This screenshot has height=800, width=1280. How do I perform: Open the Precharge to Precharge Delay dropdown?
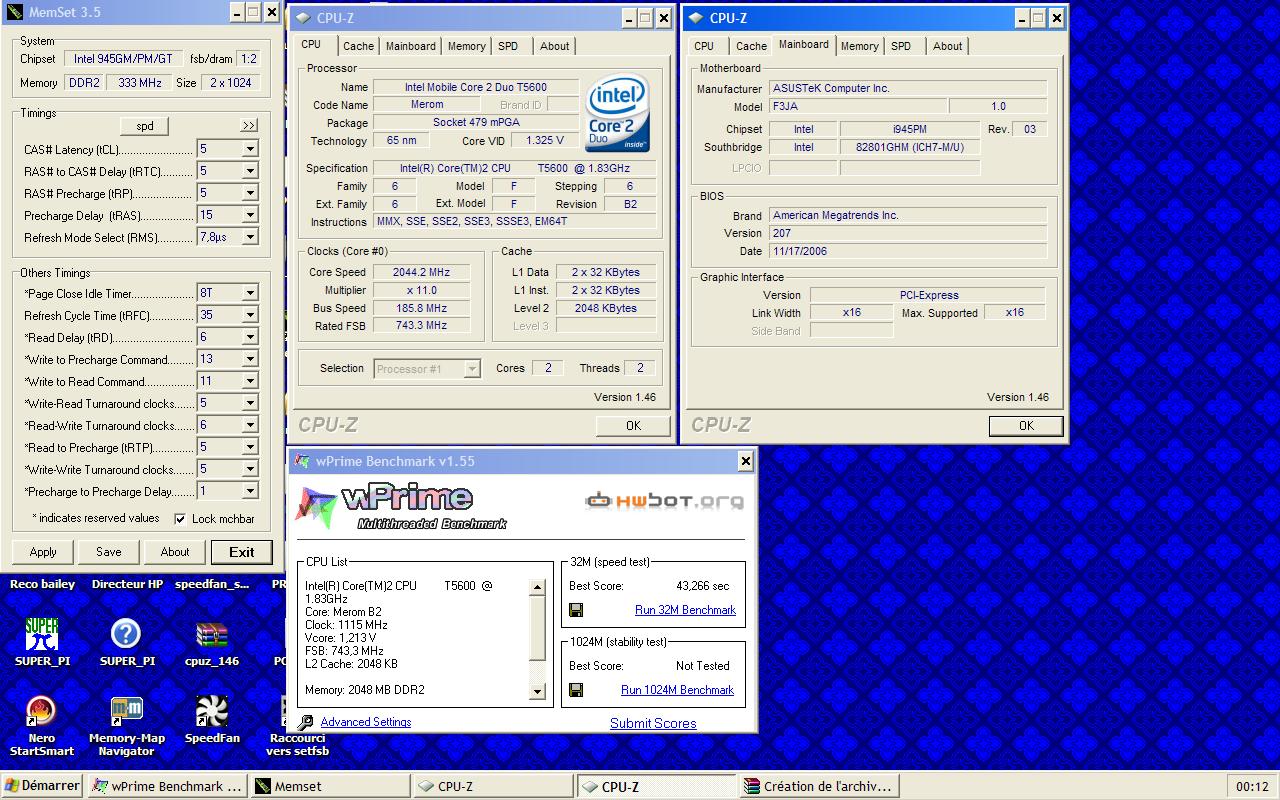250,491
